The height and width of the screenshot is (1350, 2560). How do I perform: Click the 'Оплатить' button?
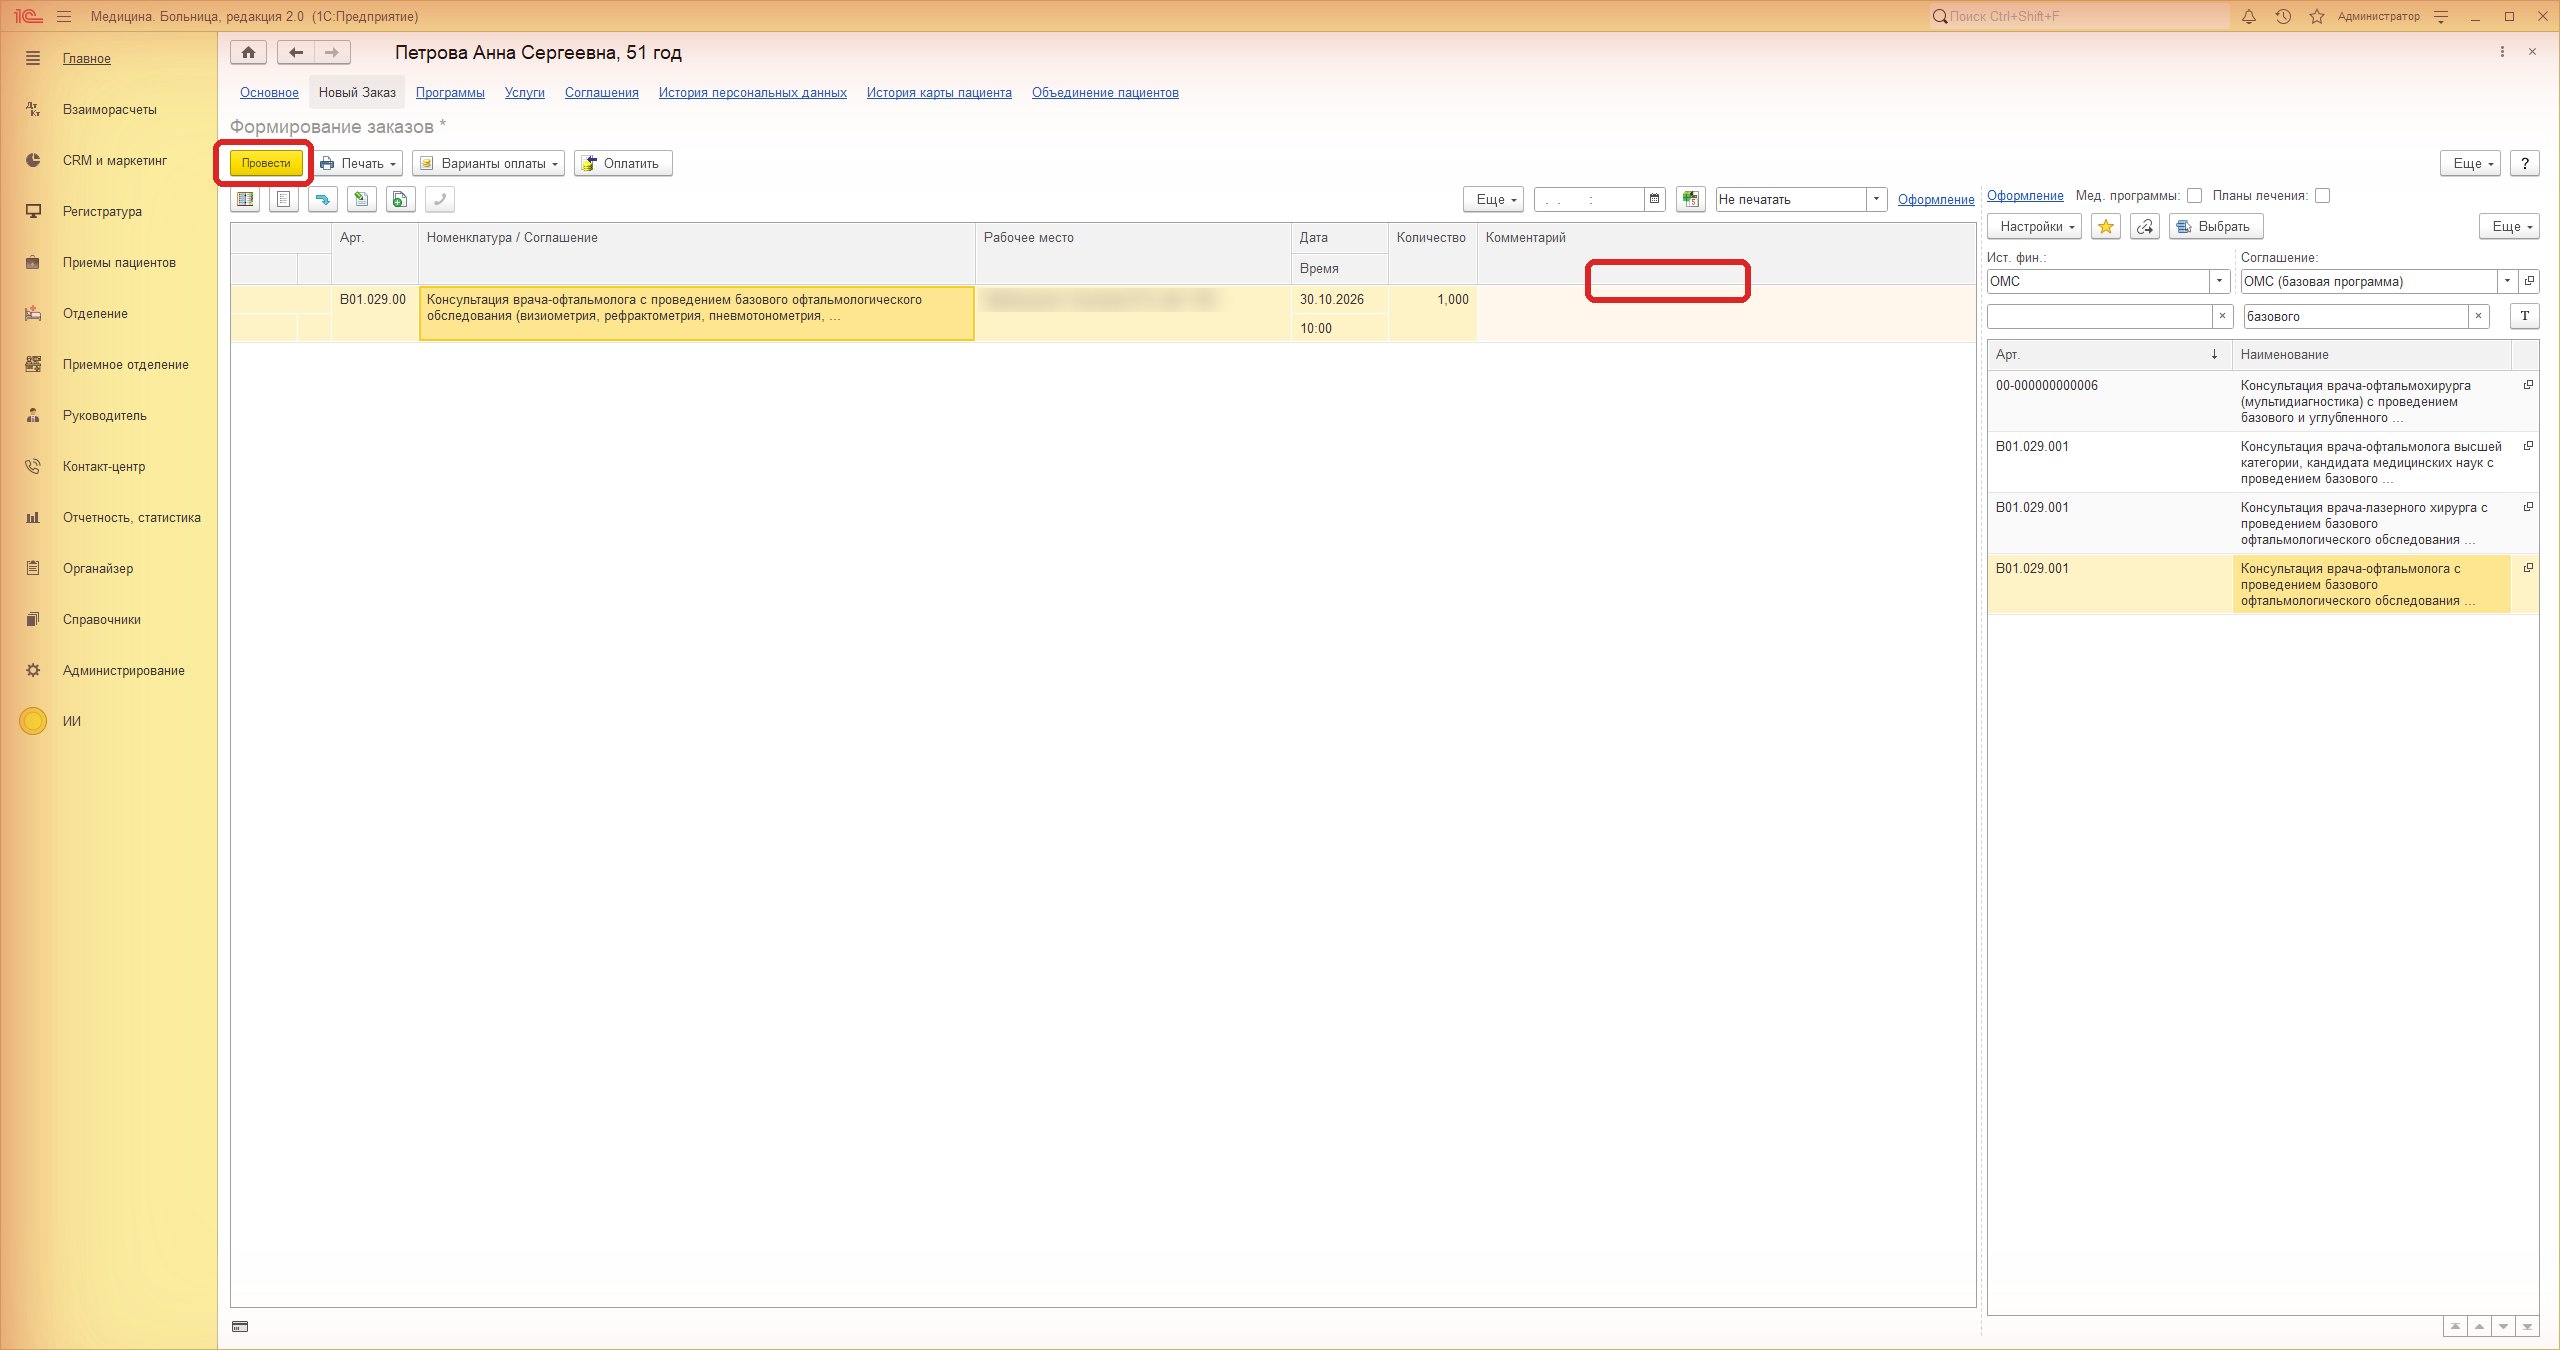click(x=623, y=163)
